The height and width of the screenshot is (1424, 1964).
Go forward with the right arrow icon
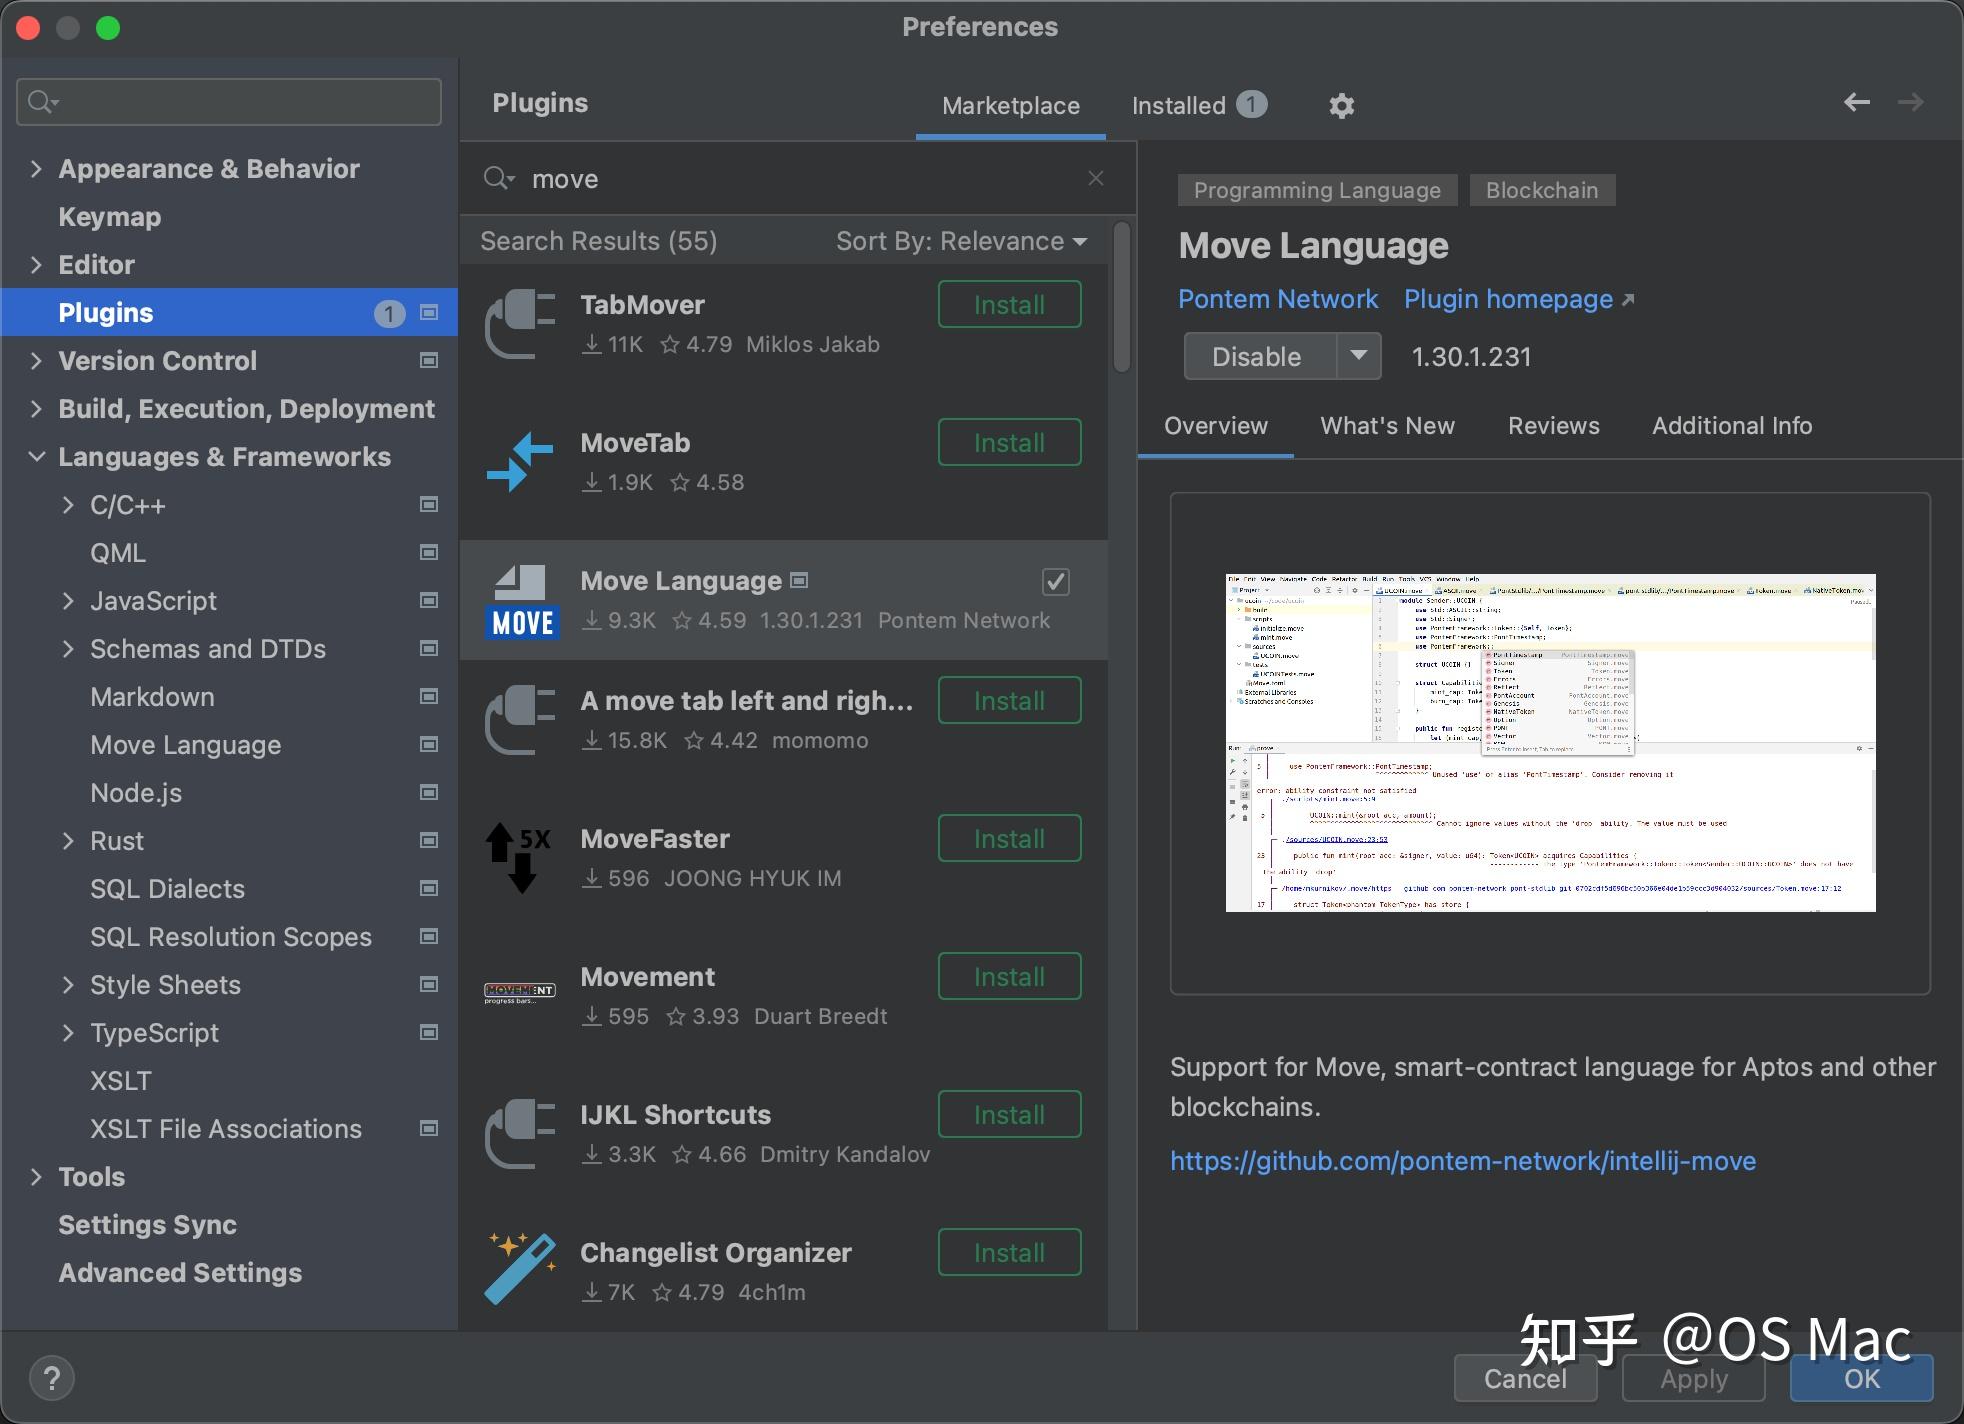point(1911,102)
